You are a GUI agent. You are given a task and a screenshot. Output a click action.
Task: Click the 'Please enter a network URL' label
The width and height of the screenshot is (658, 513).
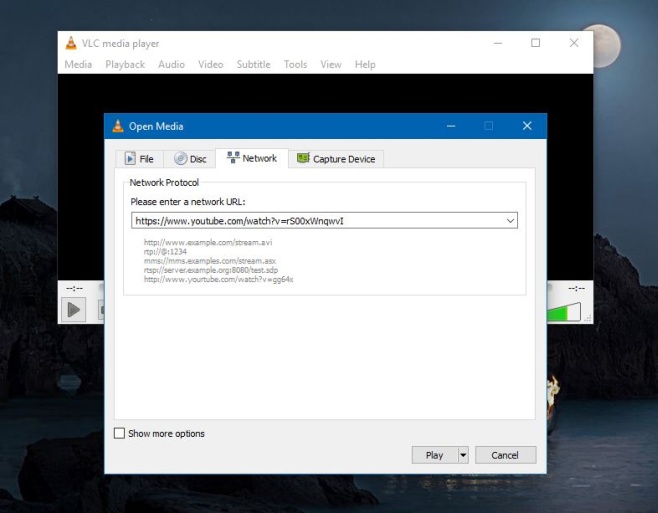[188, 202]
